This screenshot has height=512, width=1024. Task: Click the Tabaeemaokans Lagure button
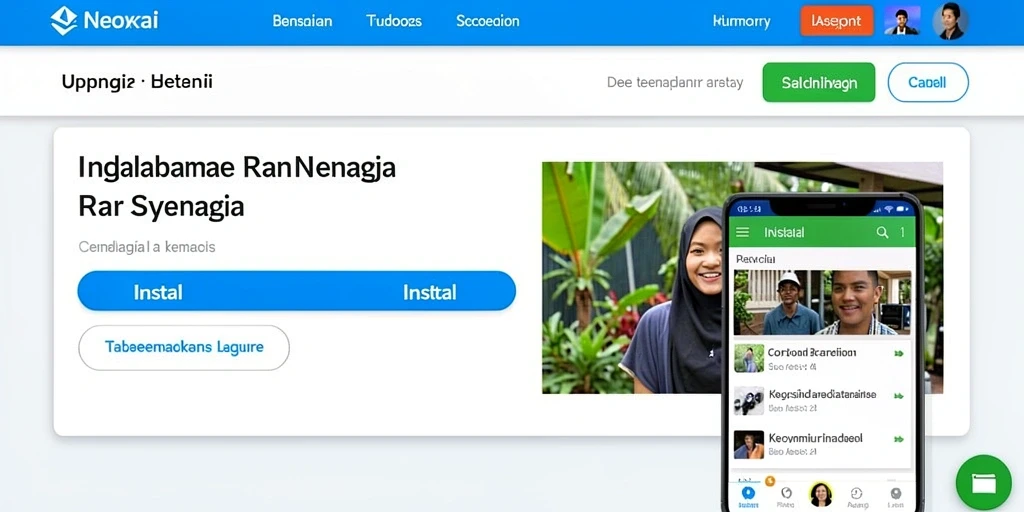point(184,347)
